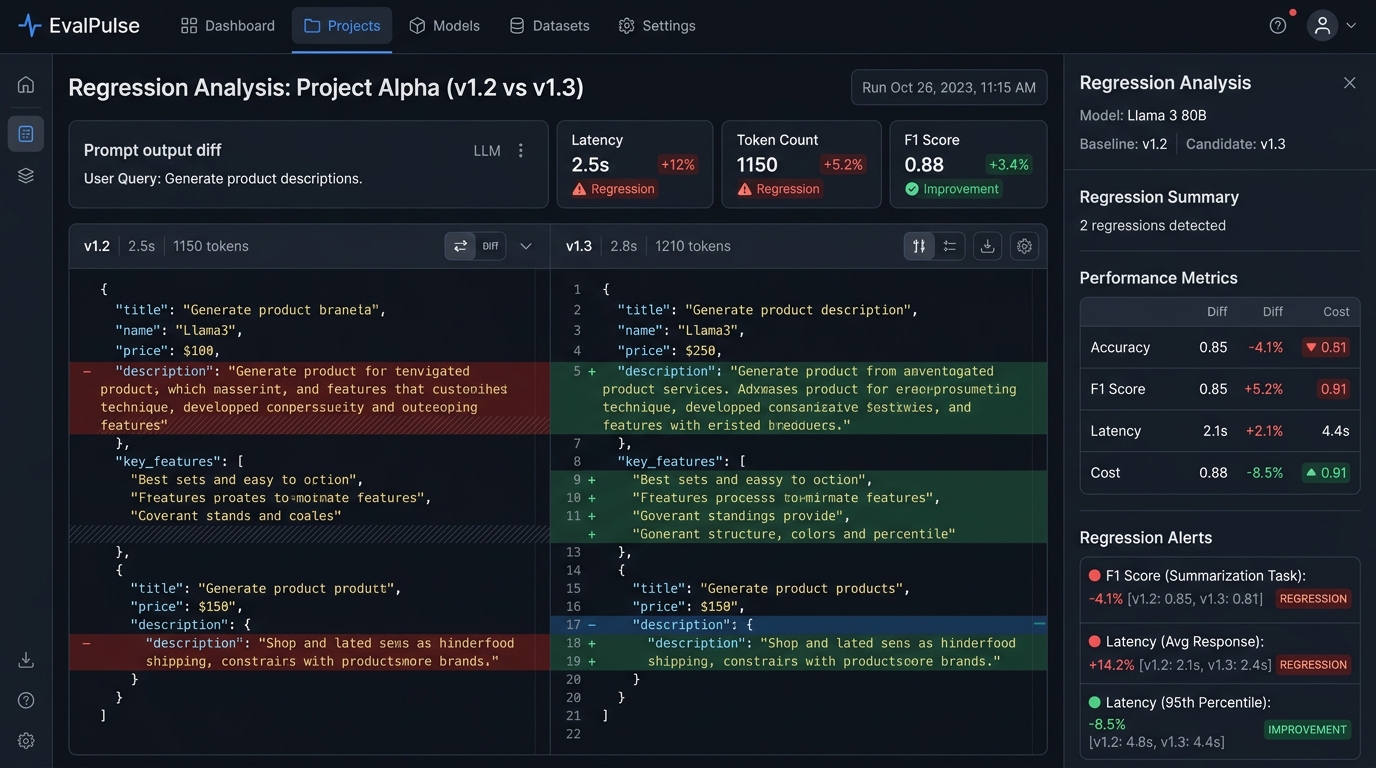
Task: Click the Cost row in Performance Metrics
Action: point(1220,473)
